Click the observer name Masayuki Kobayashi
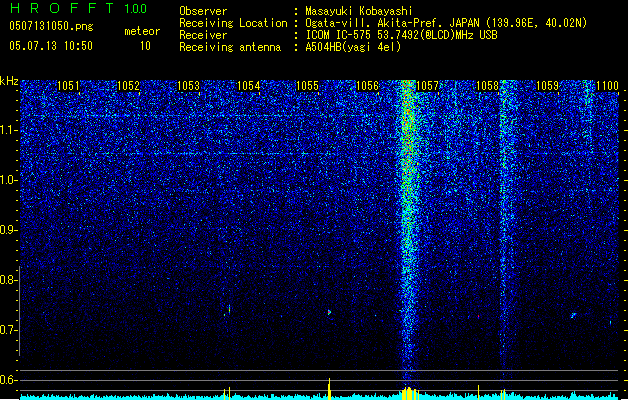Viewport: 629px width, 400px height. 359,11
